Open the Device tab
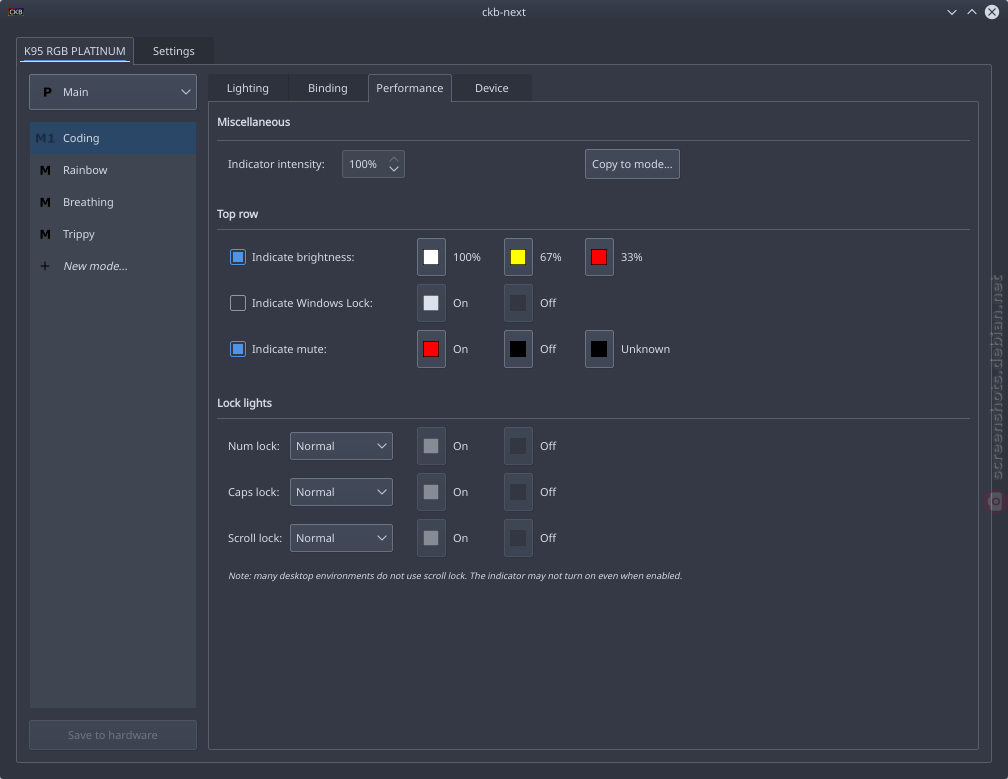Viewport: 1008px width, 779px height. (492, 88)
